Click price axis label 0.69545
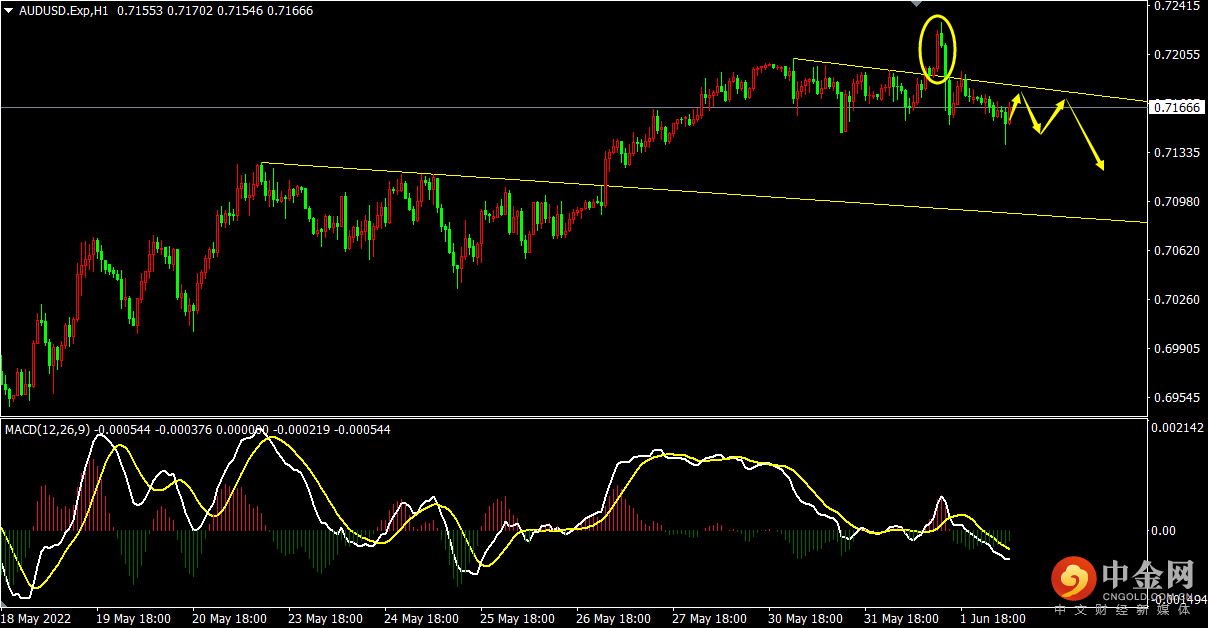 coord(1176,398)
